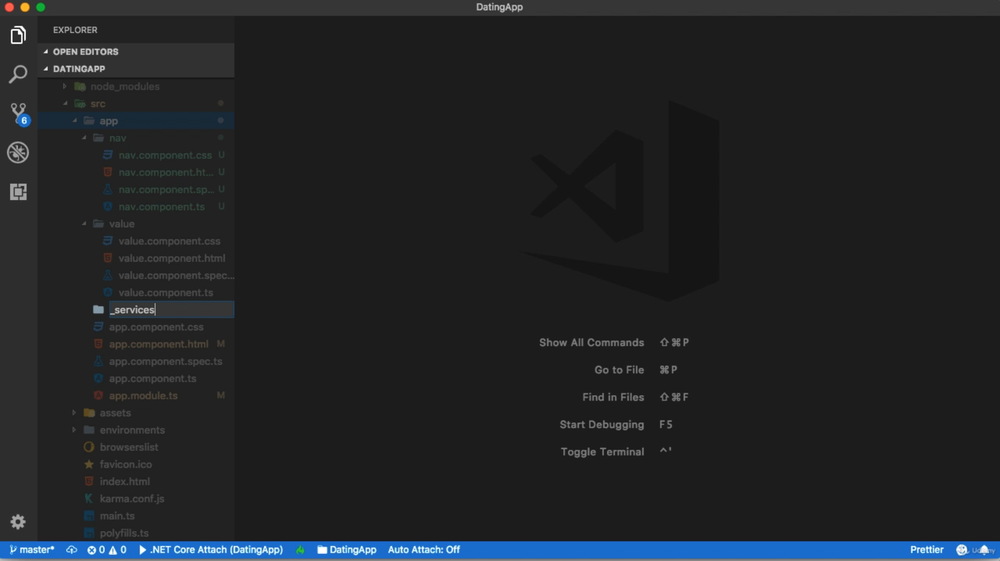
Task: Open the Manage gear icon
Action: [x=18, y=521]
